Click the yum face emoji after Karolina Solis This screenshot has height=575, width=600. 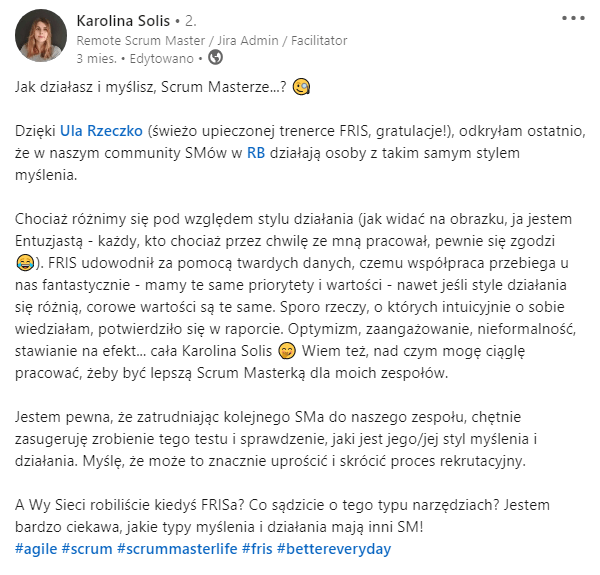287,351
